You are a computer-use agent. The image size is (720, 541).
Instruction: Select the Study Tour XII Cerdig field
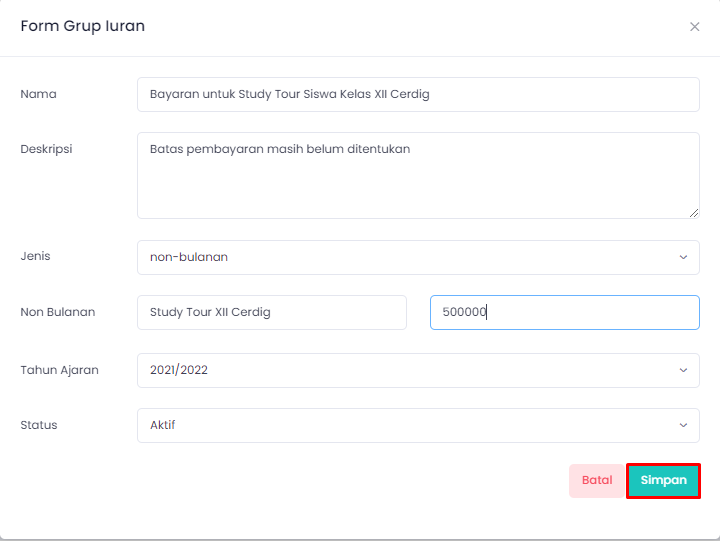(x=272, y=312)
